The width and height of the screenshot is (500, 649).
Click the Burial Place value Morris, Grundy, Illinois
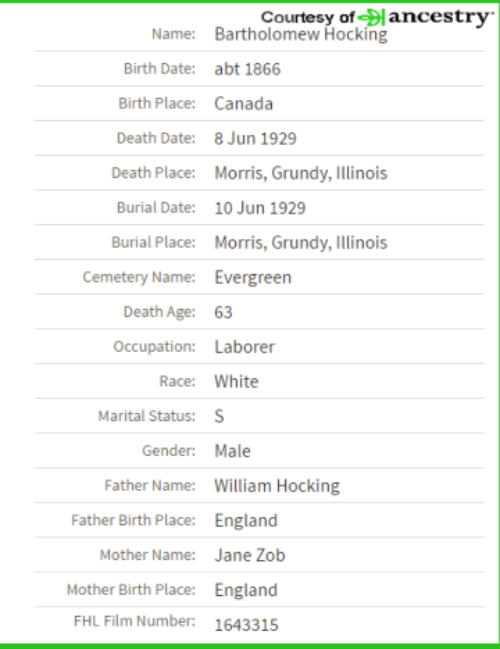point(301,243)
